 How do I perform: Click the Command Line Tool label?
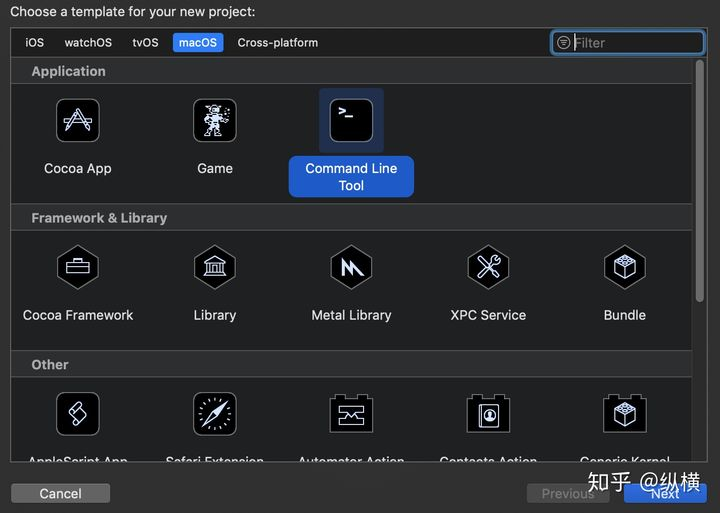[x=351, y=177]
